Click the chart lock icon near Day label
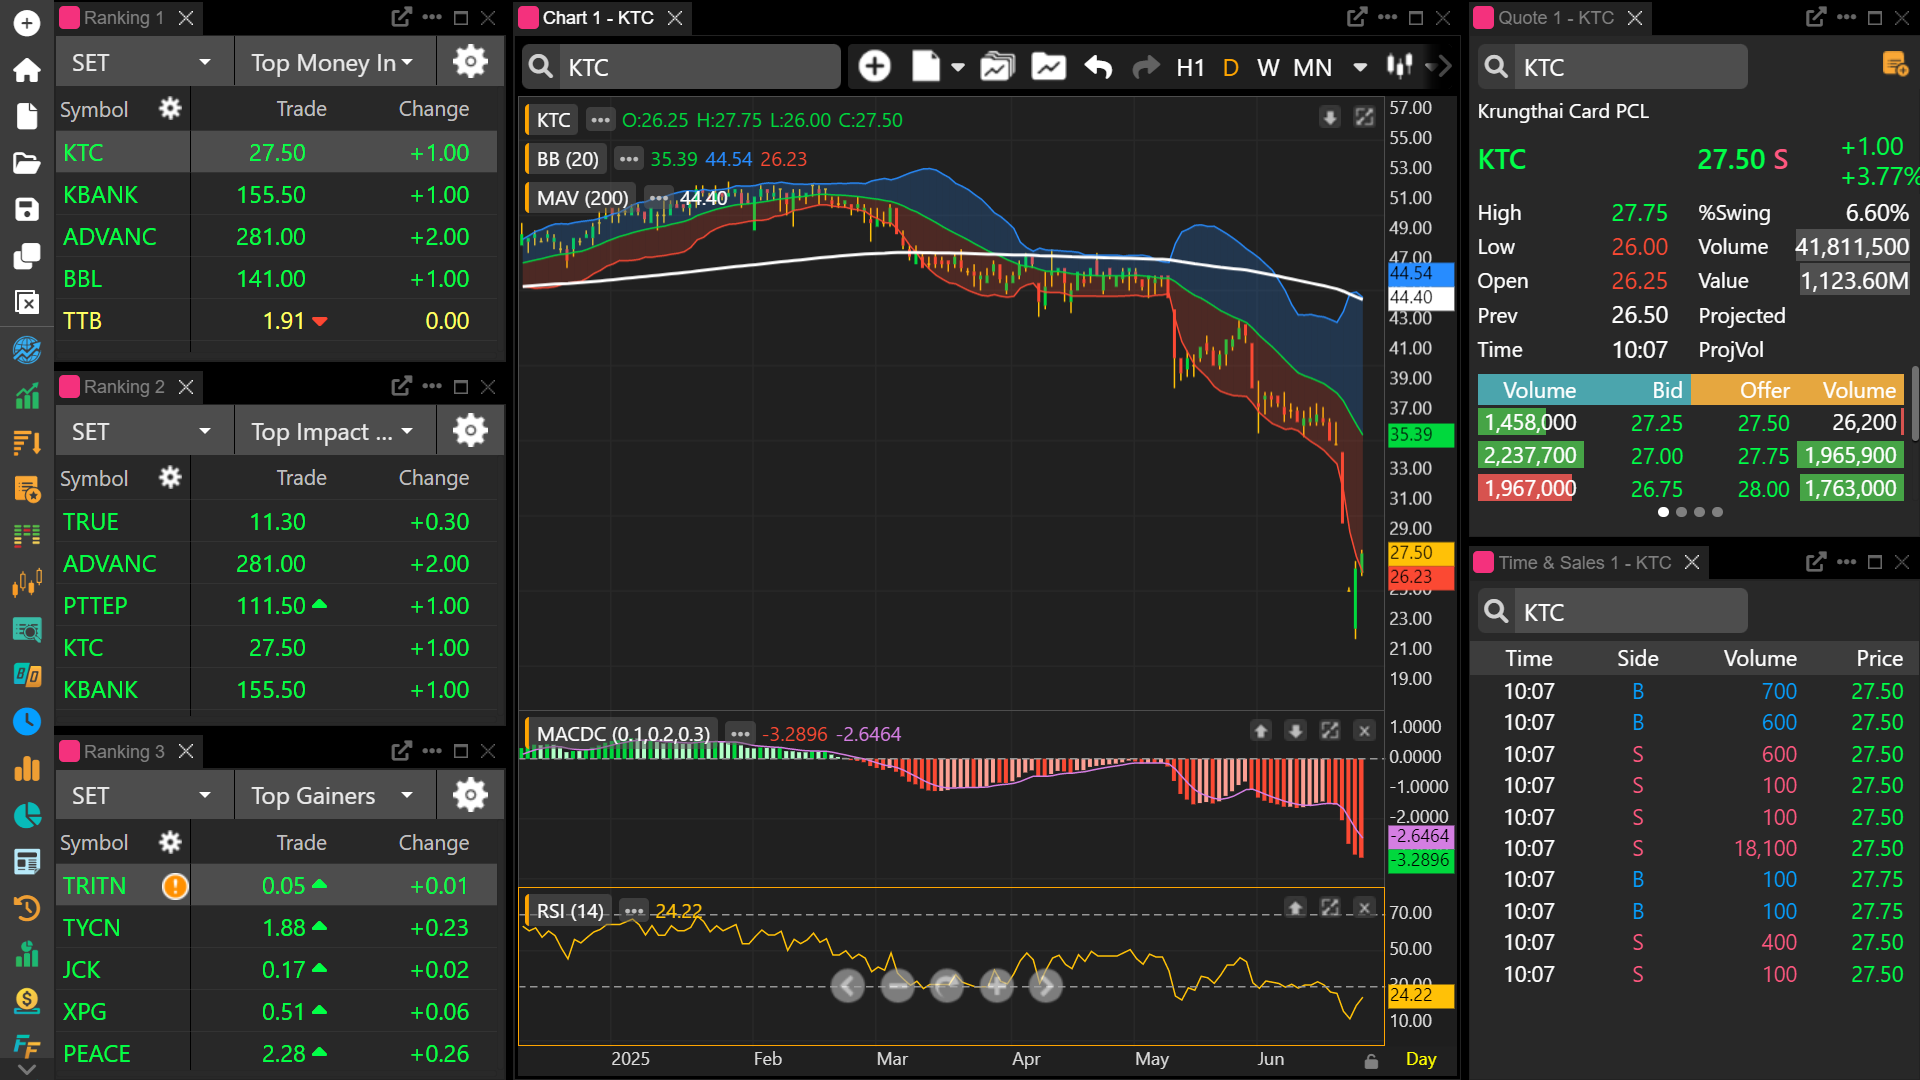Viewport: 1920px width, 1080px height. coord(1371,1061)
